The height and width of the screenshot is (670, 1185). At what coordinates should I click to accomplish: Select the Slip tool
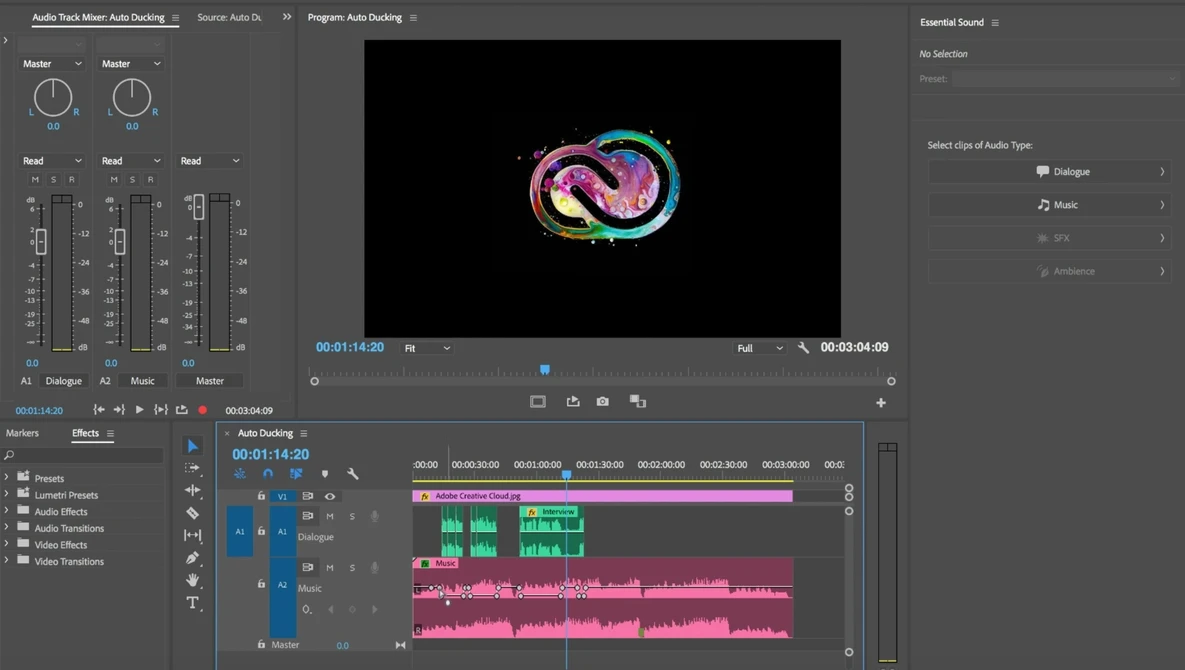[x=193, y=536]
